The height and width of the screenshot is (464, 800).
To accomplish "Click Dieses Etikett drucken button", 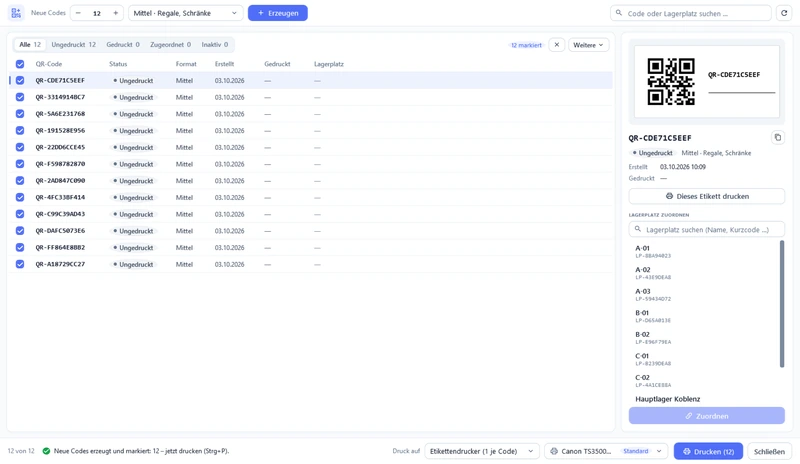I will tap(707, 196).
